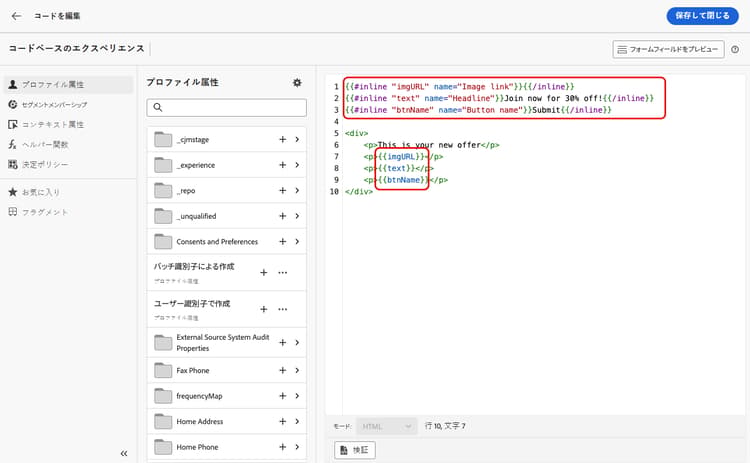Click 'Join now for 30% off!' on line 2
750x463 pixels.
coord(553,98)
